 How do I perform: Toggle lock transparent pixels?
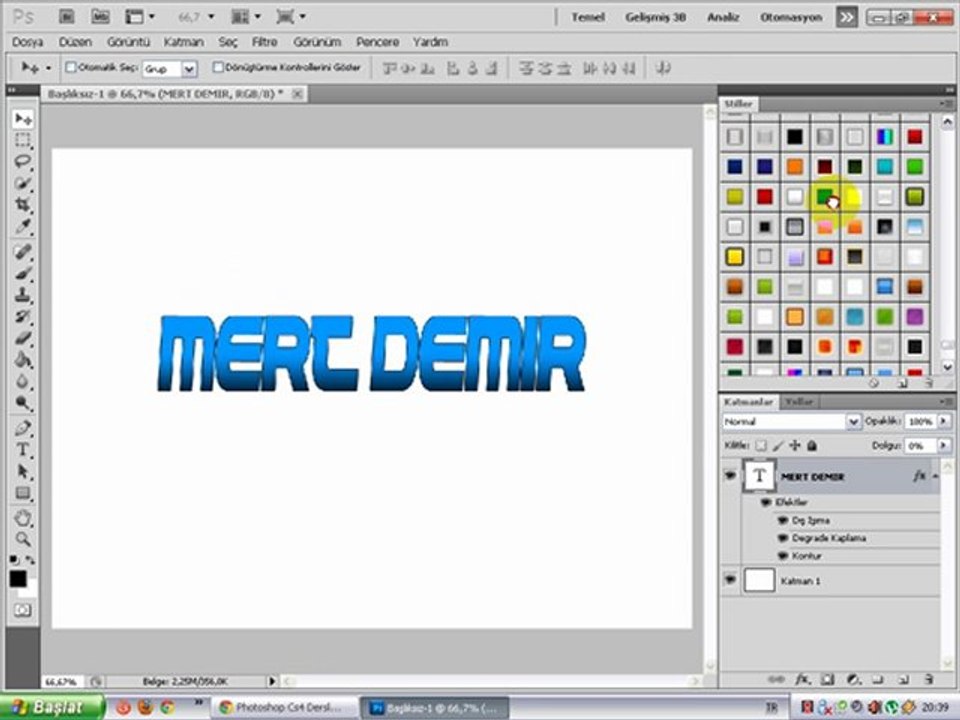pos(760,446)
